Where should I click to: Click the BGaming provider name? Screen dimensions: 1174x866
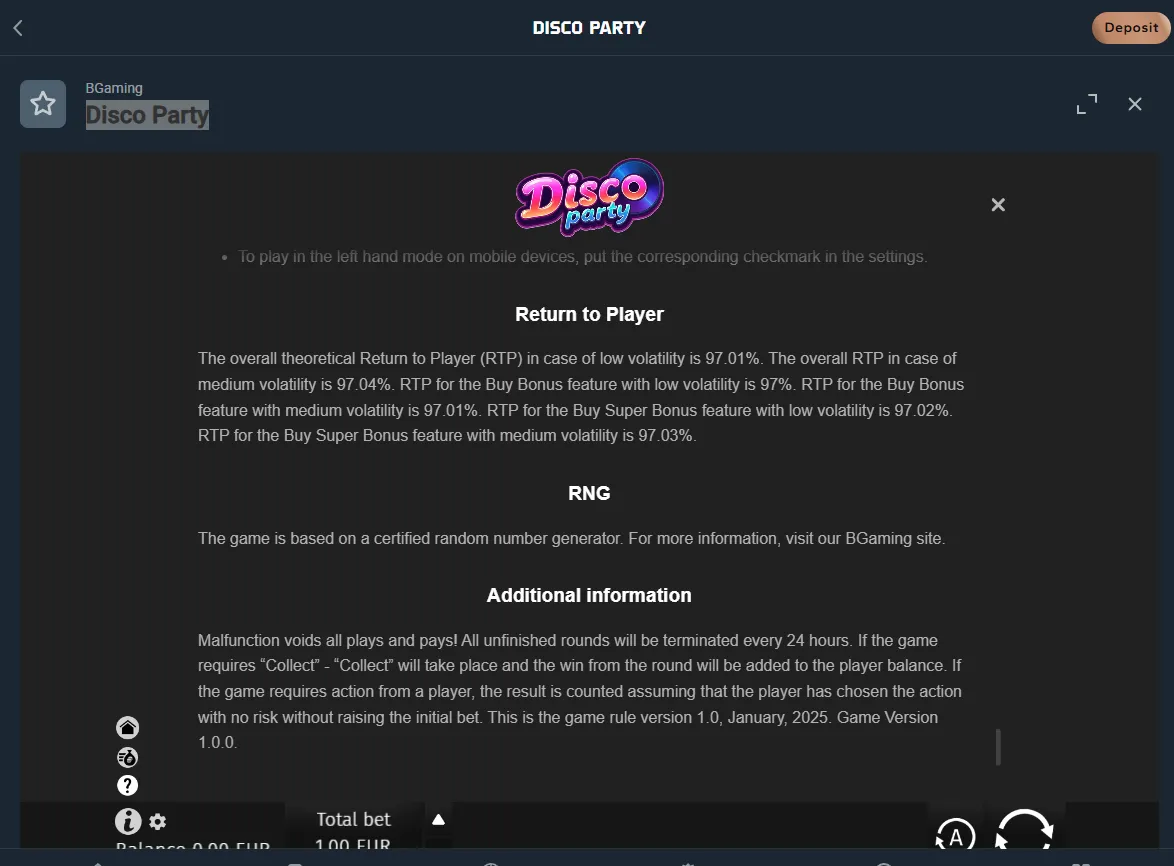114,88
